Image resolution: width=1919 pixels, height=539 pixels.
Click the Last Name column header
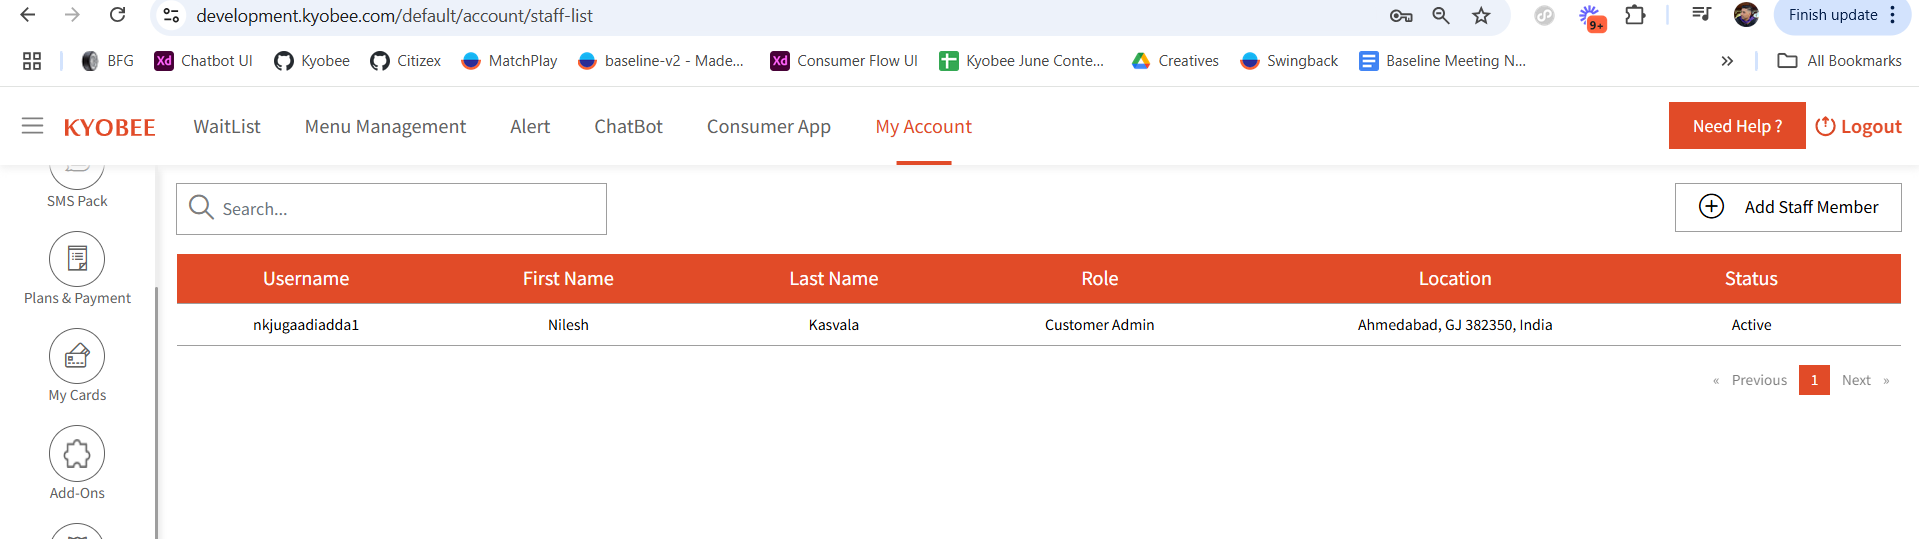click(x=833, y=279)
